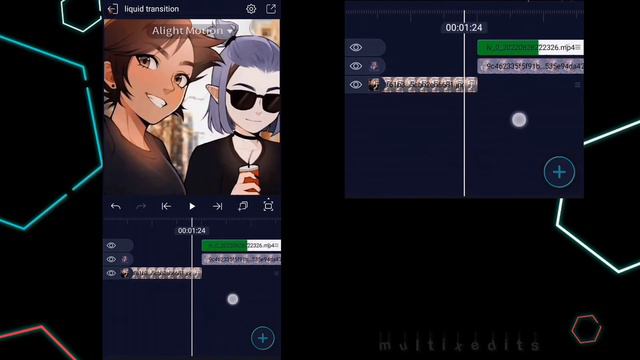Viewport: 640px width, 360px height.
Task: Select the green 22326.mp4 clip in zoomed timeline
Action: (530, 47)
